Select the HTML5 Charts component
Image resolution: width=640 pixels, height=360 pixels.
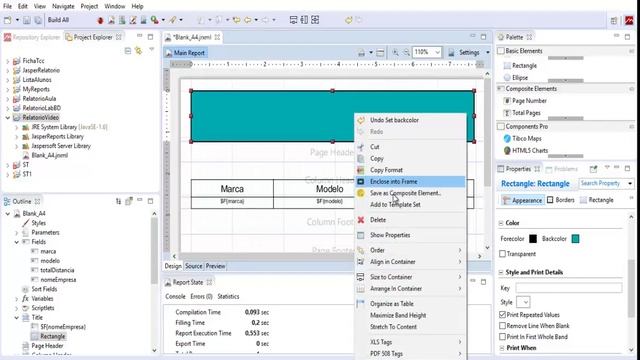tap(526, 151)
